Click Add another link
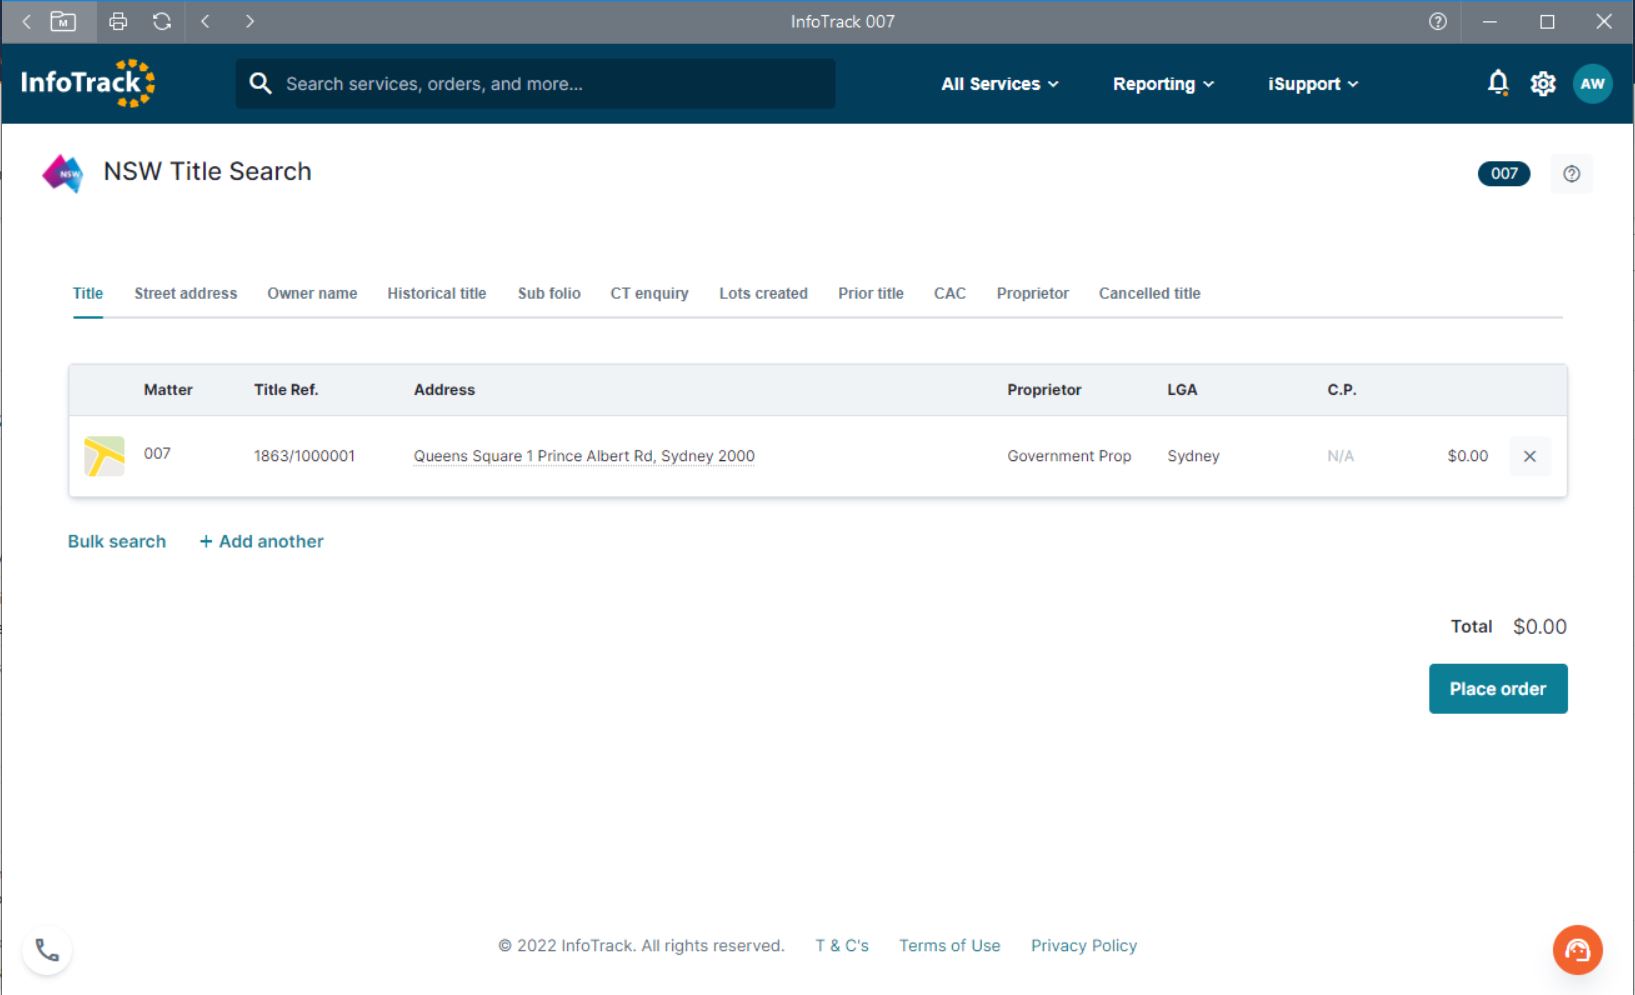Screen dimensions: 1635x995 click(262, 541)
